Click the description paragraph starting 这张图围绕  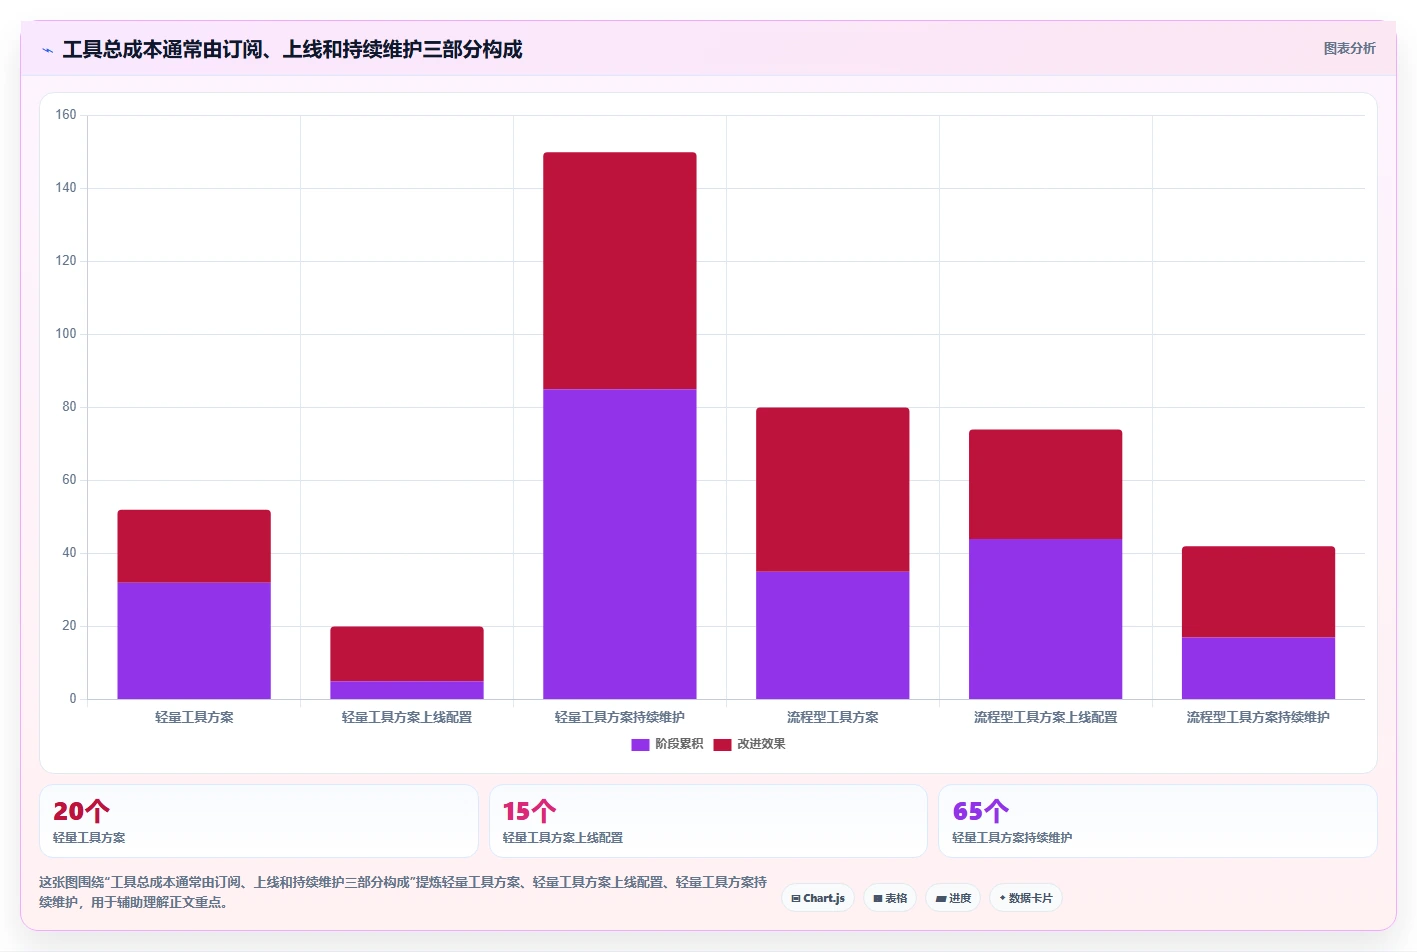pyautogui.click(x=403, y=892)
